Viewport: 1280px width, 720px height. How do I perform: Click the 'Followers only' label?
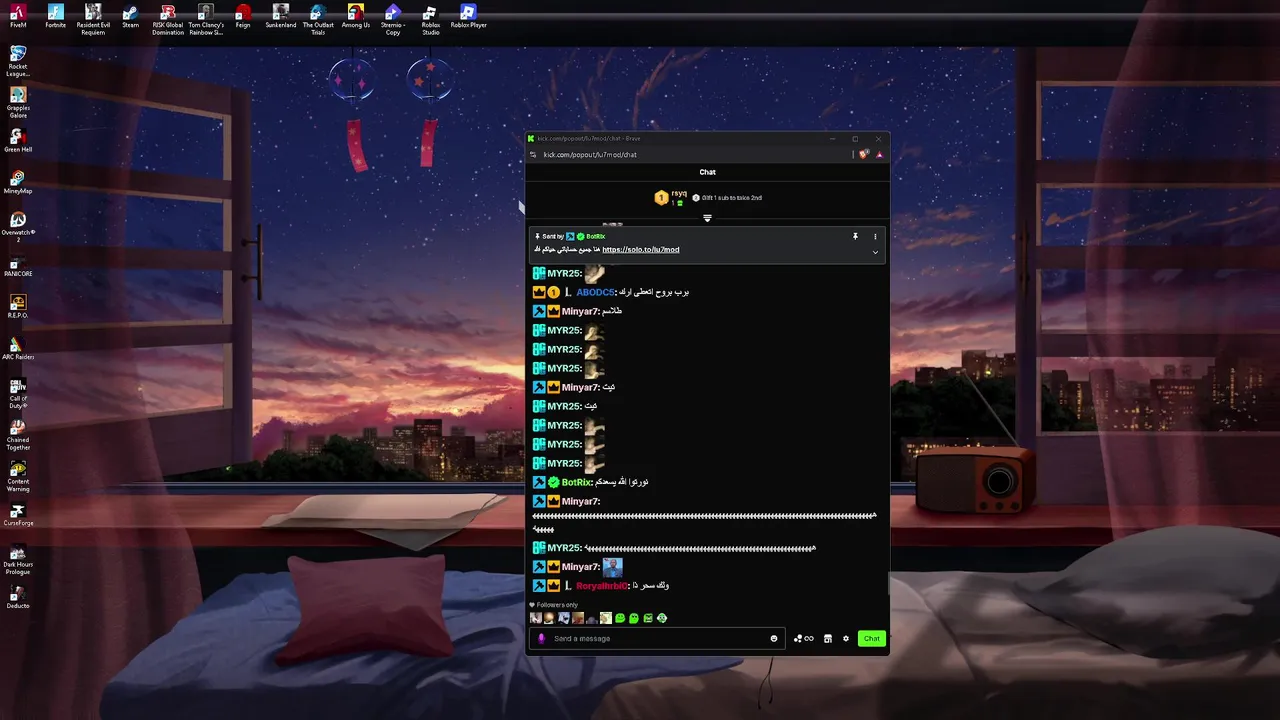557,605
